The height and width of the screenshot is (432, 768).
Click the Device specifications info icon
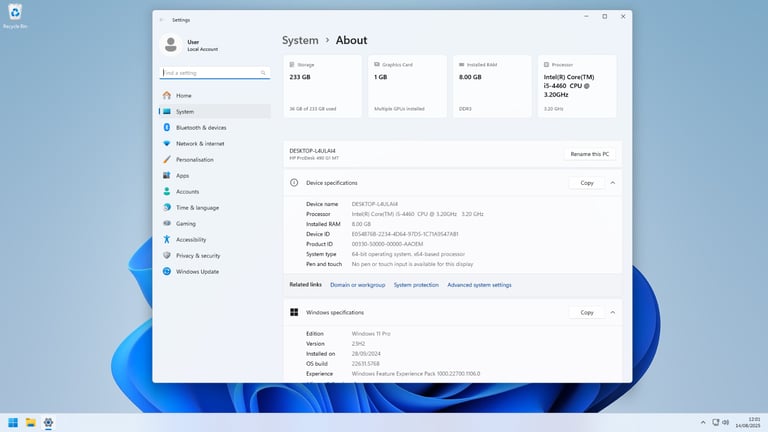coord(294,183)
